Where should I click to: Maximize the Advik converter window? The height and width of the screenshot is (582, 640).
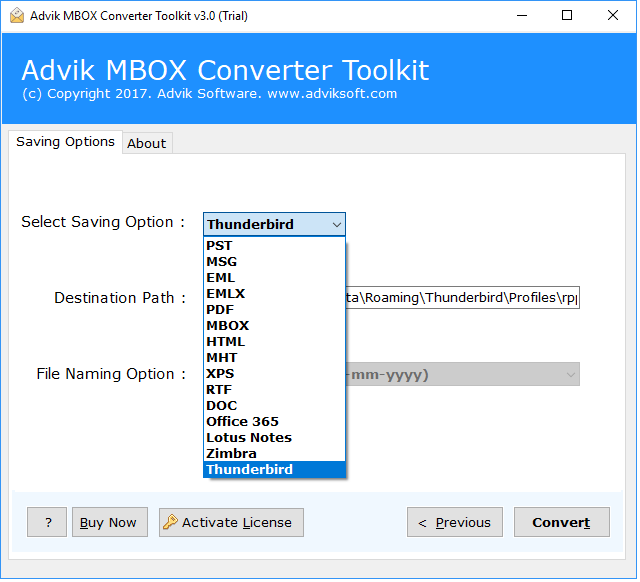[x=569, y=16]
